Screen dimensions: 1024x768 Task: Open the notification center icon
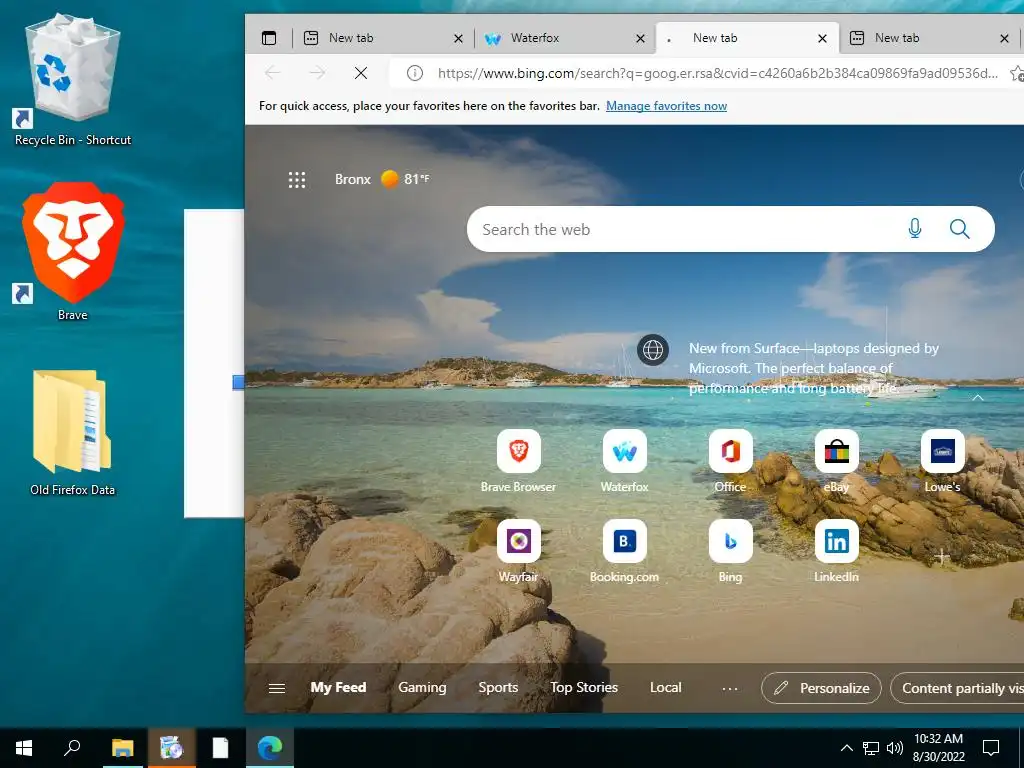tap(991, 748)
